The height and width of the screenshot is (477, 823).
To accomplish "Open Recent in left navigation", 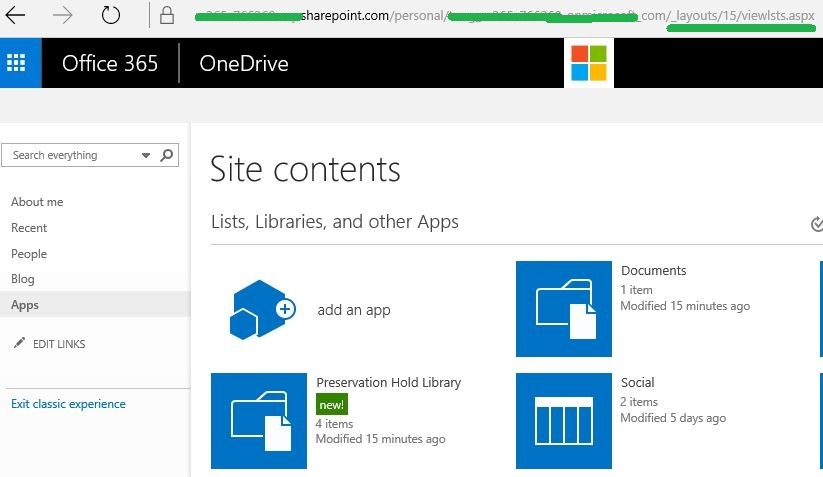I will tap(29, 228).
